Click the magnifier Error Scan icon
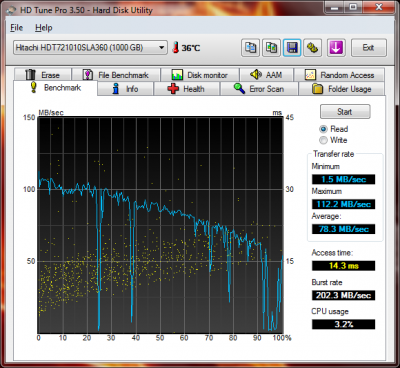 (x=239, y=89)
